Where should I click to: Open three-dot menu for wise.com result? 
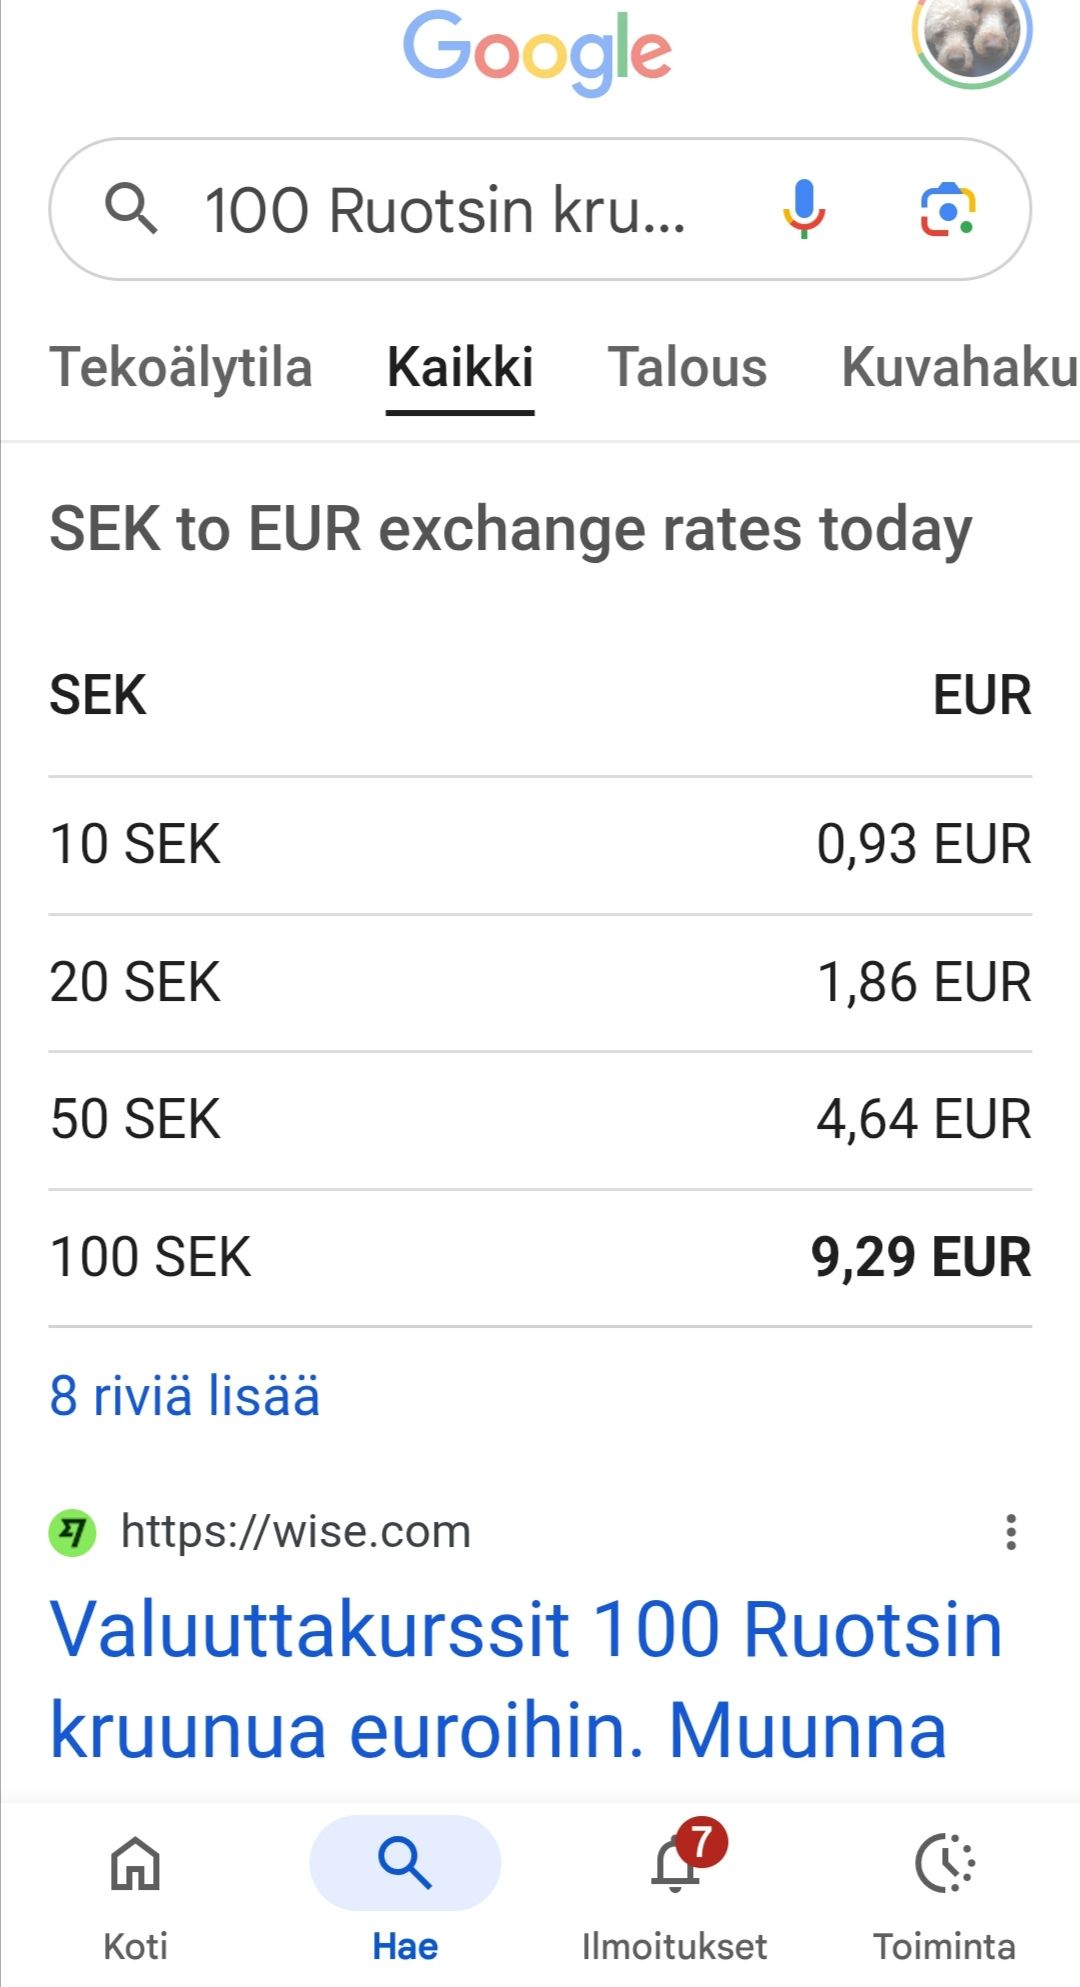(x=1011, y=1532)
